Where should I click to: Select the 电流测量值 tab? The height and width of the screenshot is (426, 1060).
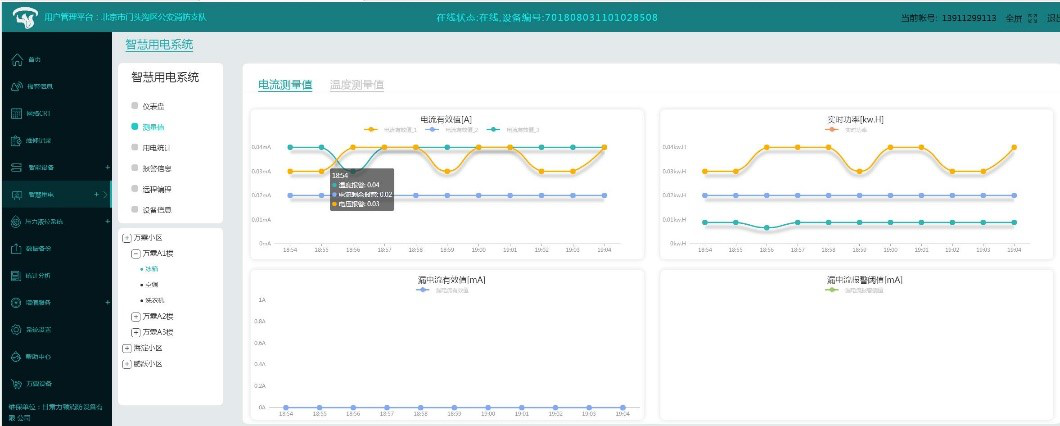285,86
